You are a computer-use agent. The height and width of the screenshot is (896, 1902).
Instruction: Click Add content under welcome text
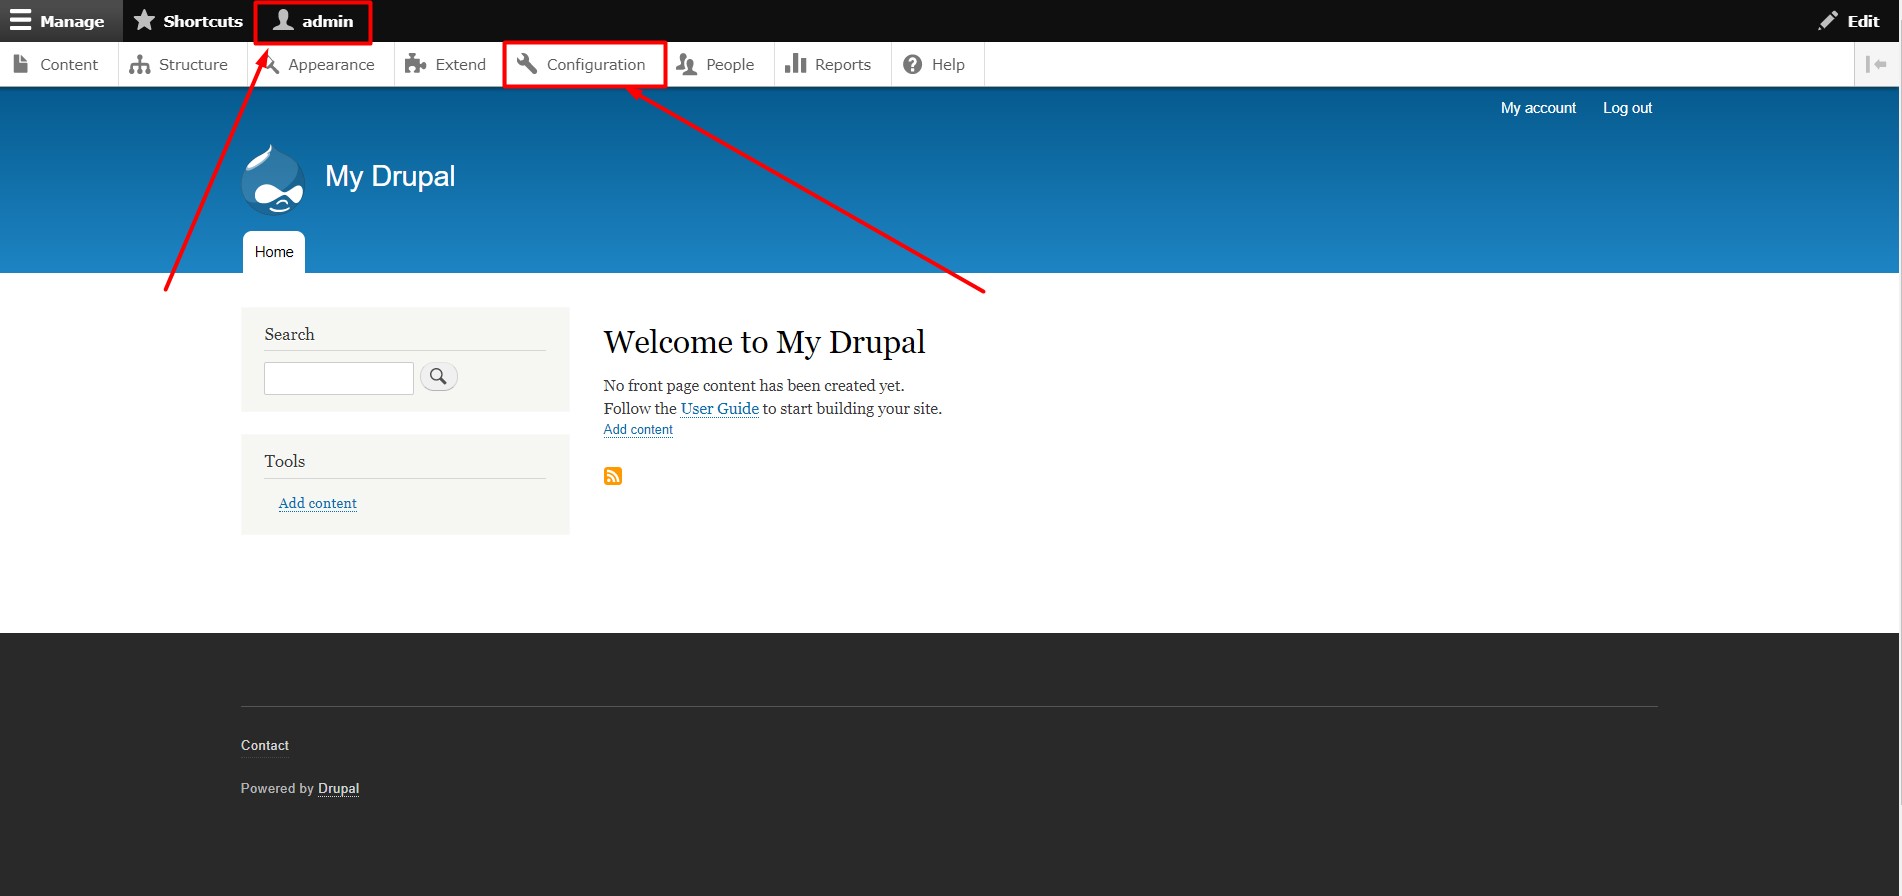coord(638,430)
